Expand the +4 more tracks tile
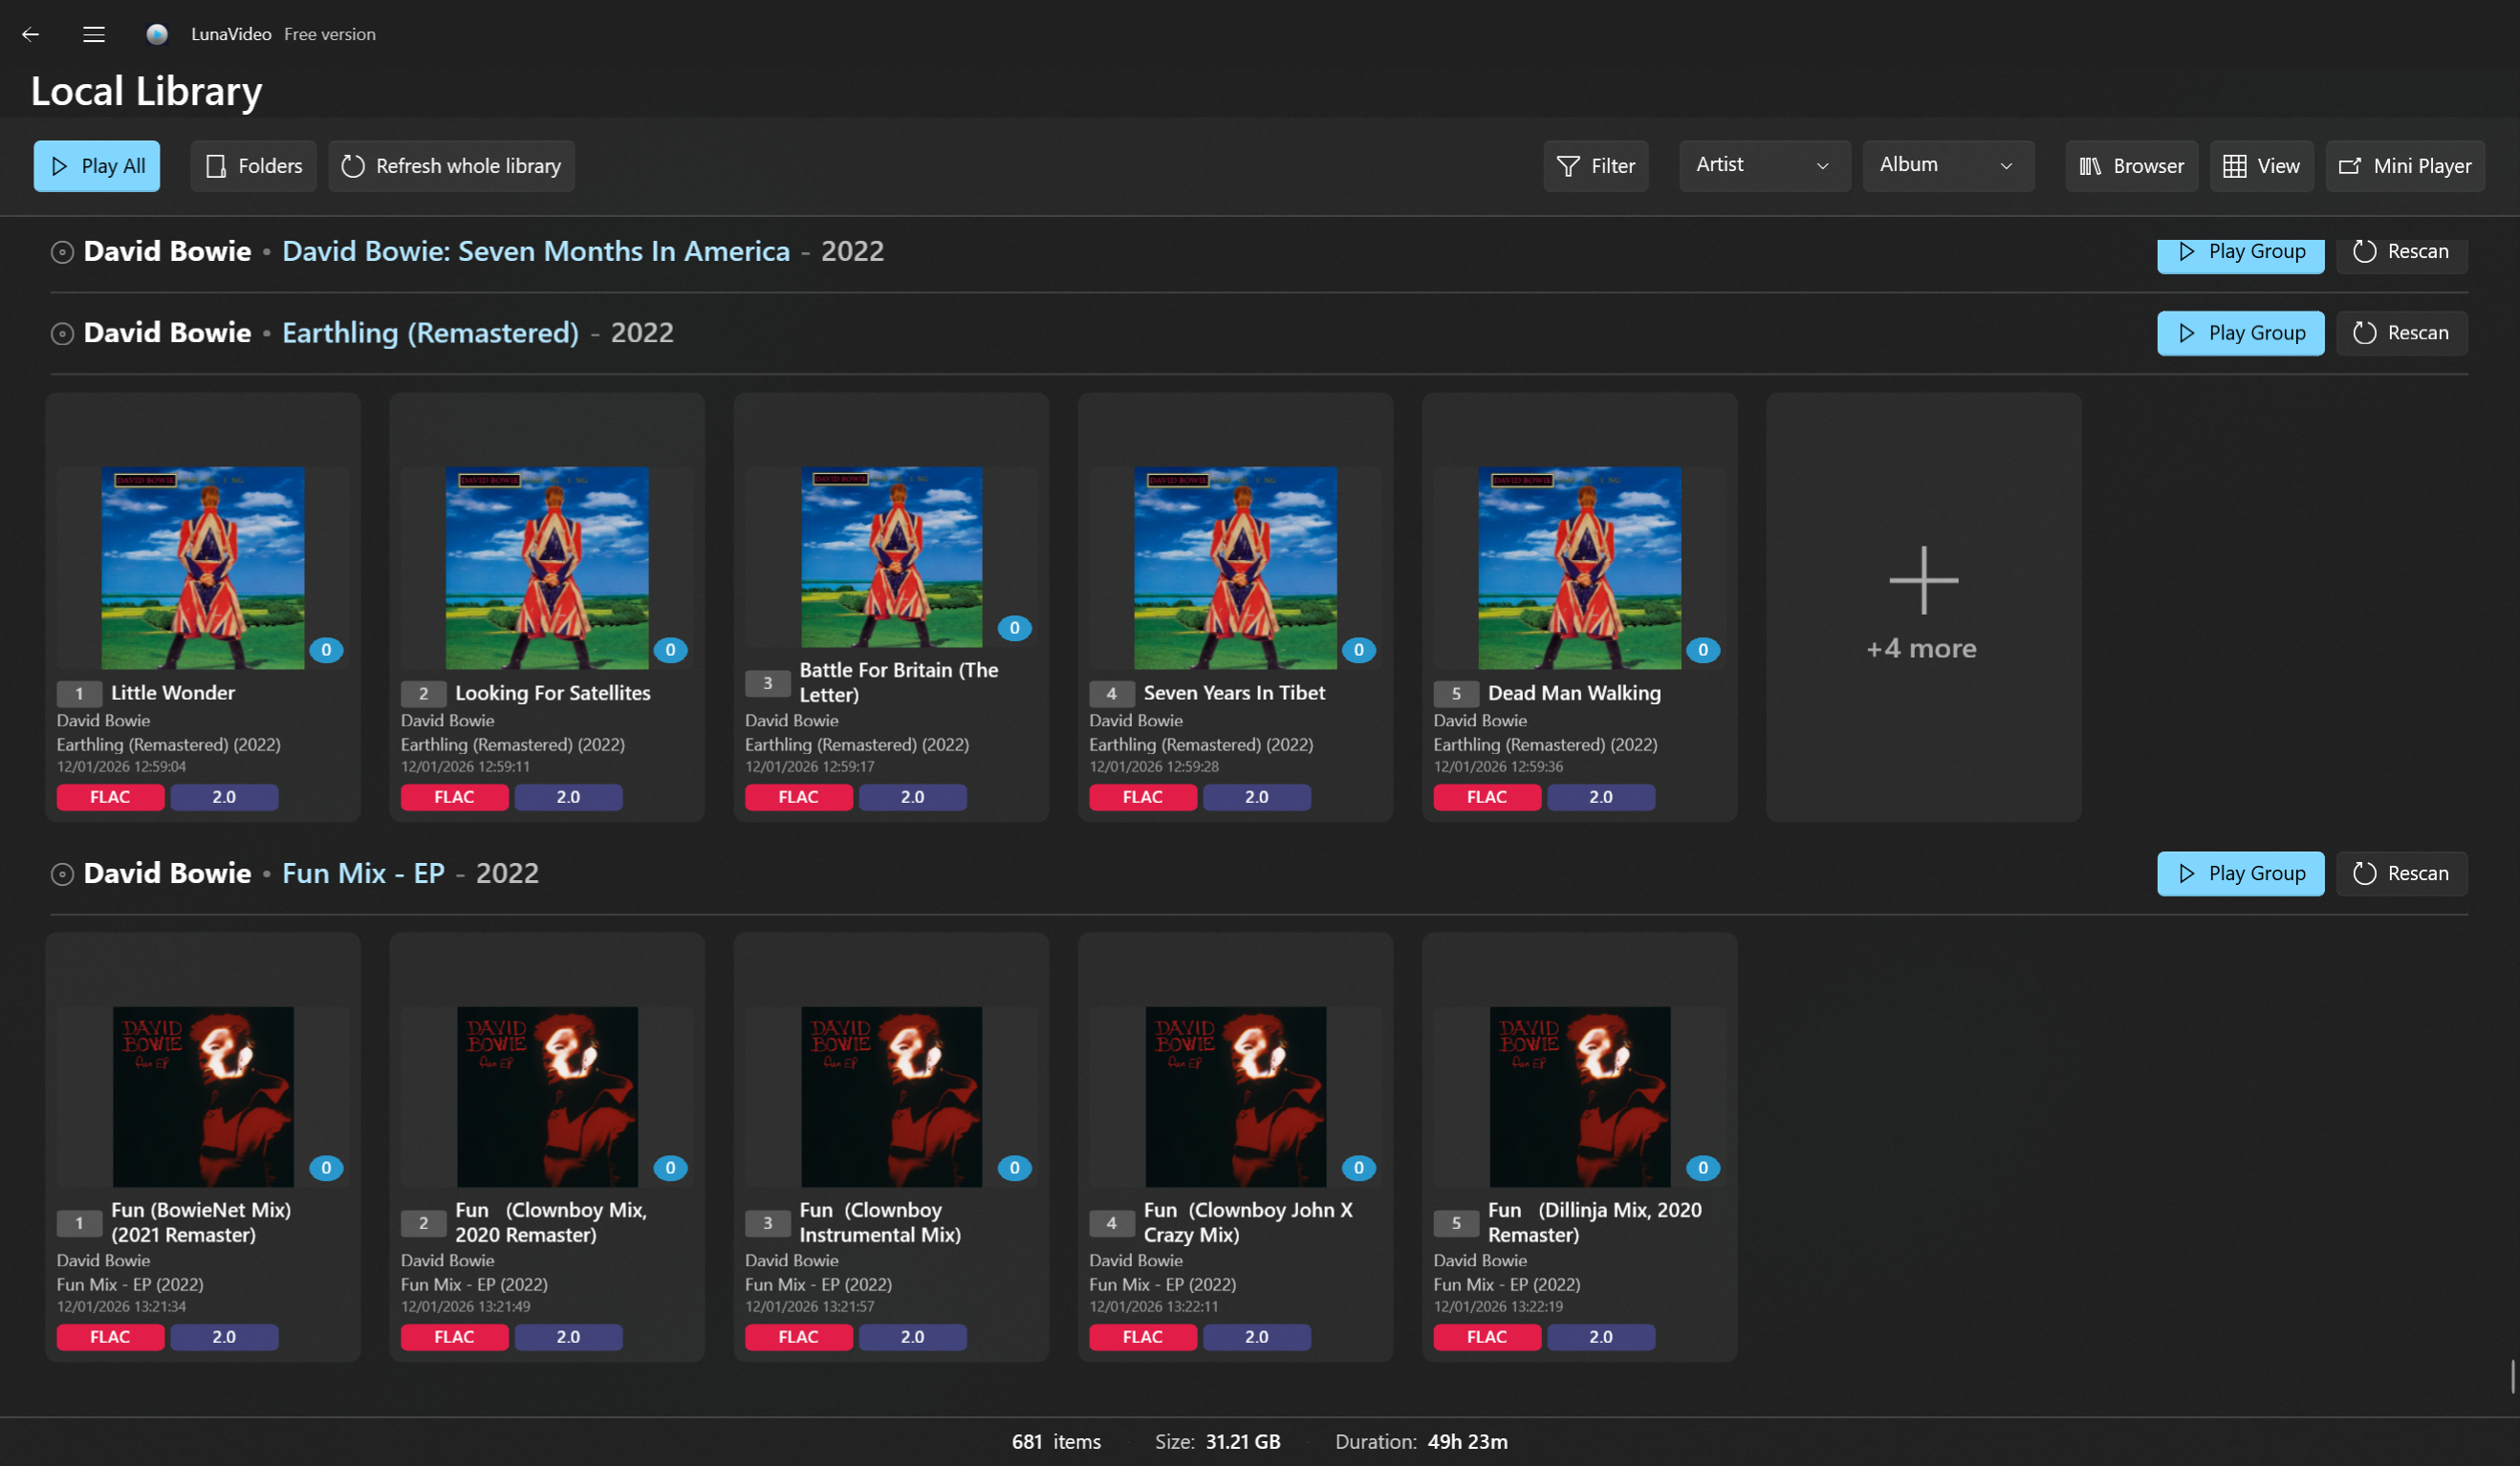 (x=1923, y=607)
